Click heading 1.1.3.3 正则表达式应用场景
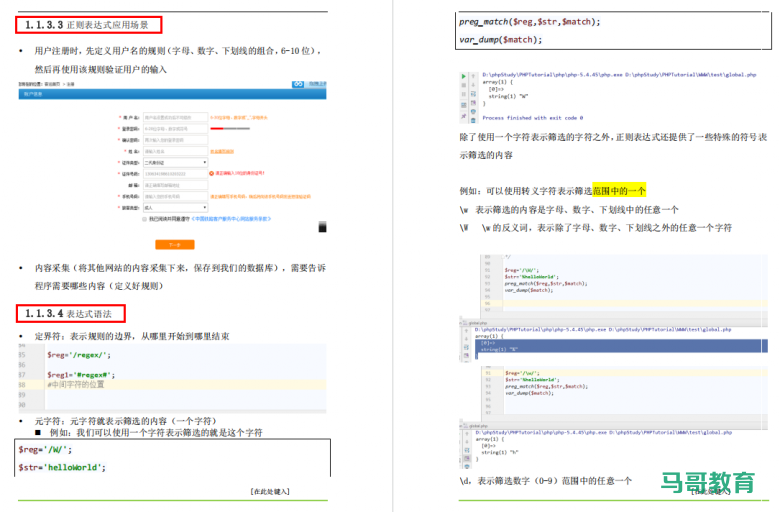This screenshot has width=780, height=512. tap(91, 23)
